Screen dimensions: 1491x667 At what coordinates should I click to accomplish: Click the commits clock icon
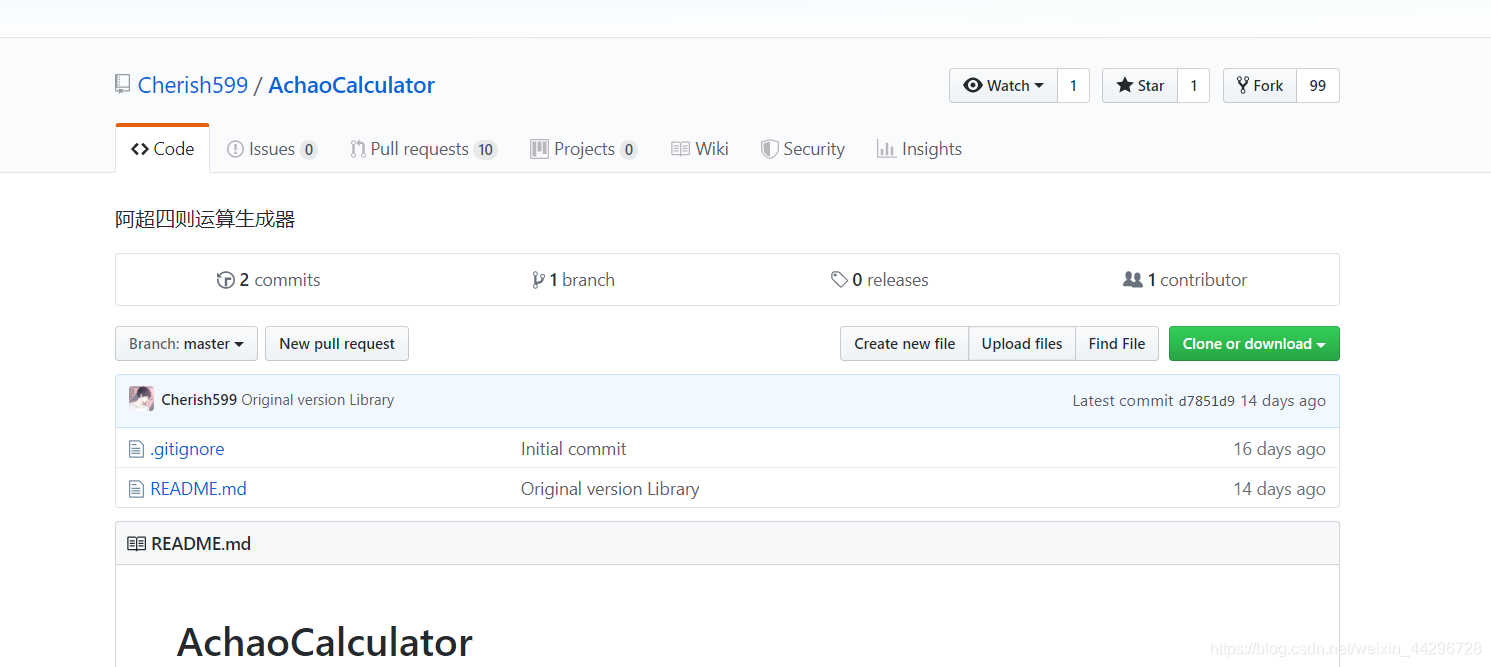[x=225, y=280]
